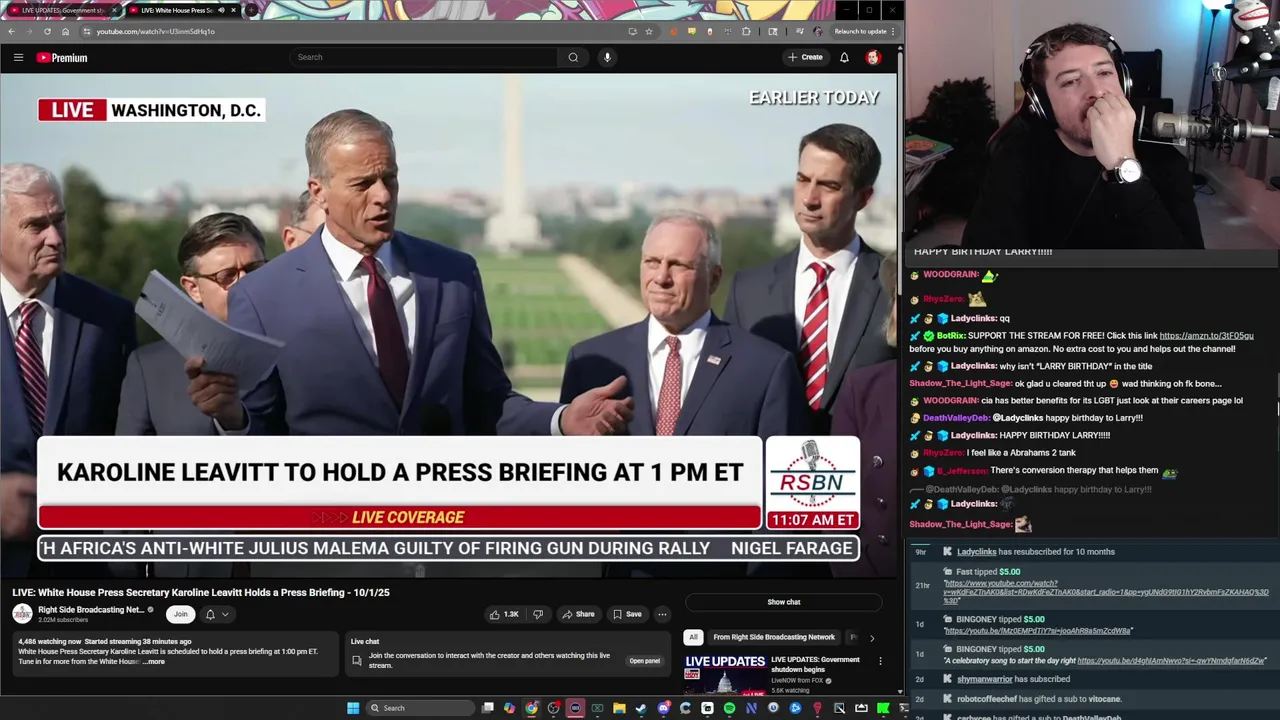Open the YouTube guide hamburger menu
Image resolution: width=1280 pixels, height=720 pixels.
click(x=18, y=58)
